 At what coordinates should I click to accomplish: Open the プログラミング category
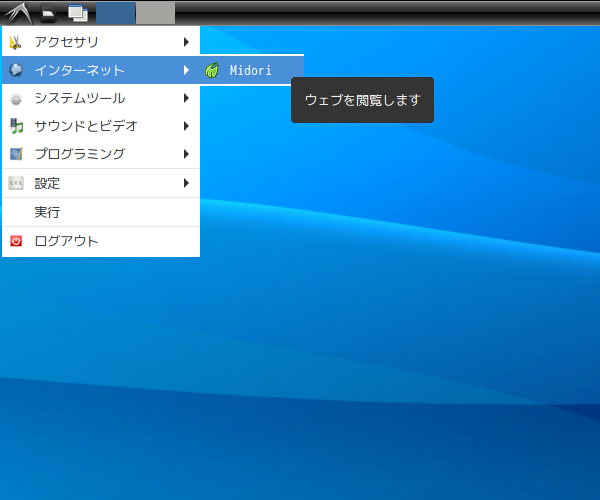click(101, 154)
